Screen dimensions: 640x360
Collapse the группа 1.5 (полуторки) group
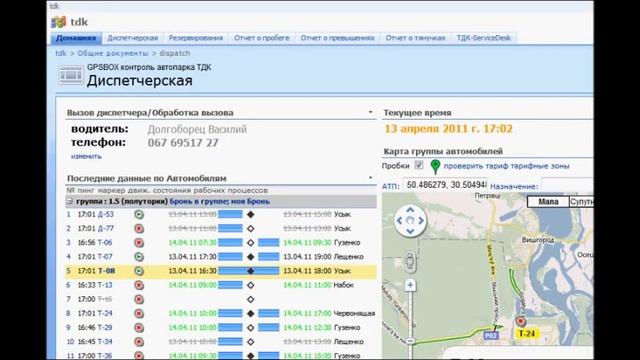coord(70,201)
